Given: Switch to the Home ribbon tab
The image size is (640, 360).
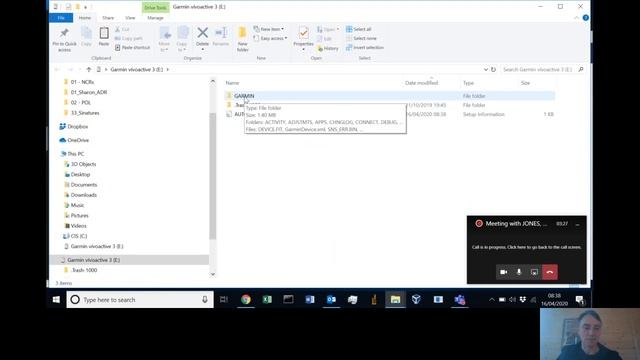Looking at the screenshot, I should pyautogui.click(x=84, y=18).
